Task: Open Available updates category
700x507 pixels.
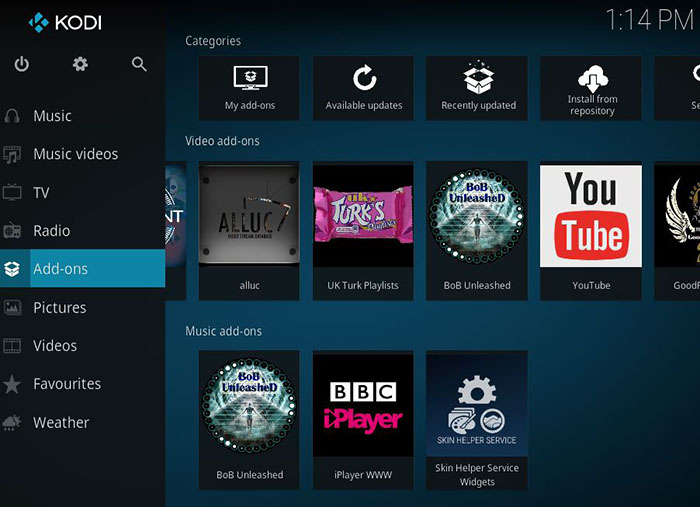Action: 363,88
